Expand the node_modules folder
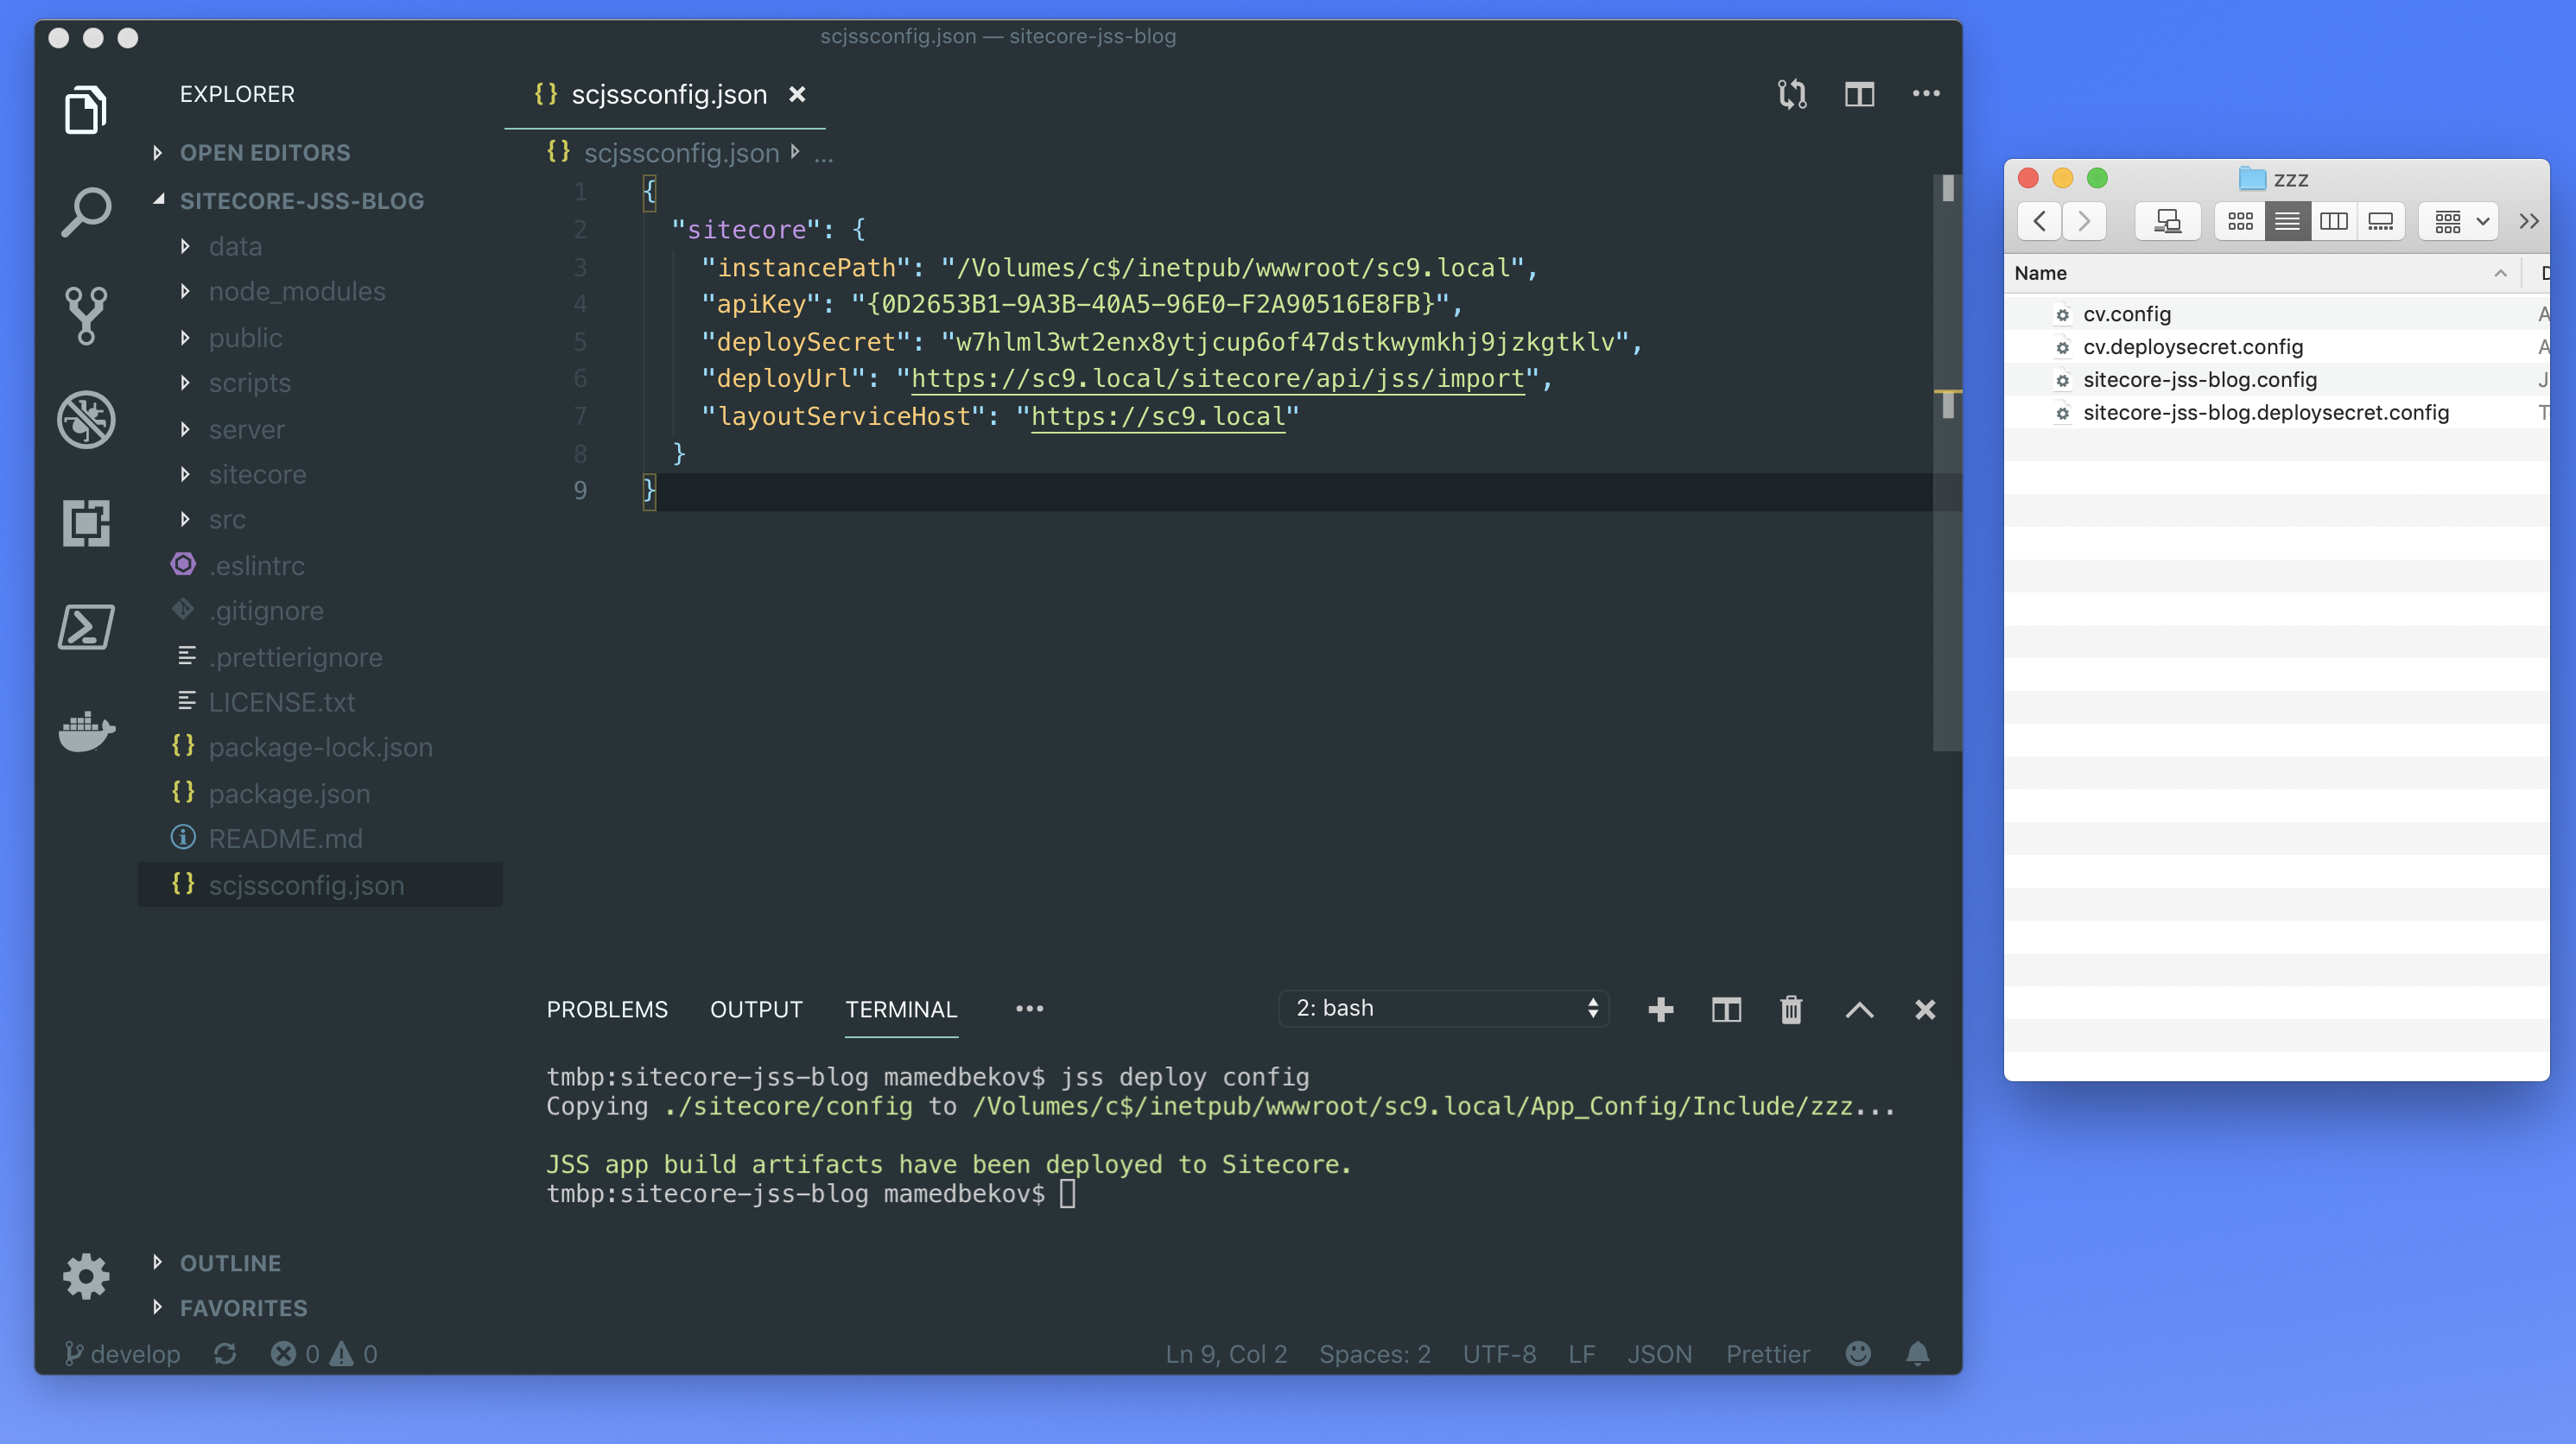Viewport: 2576px width, 1444px height. (x=297, y=291)
